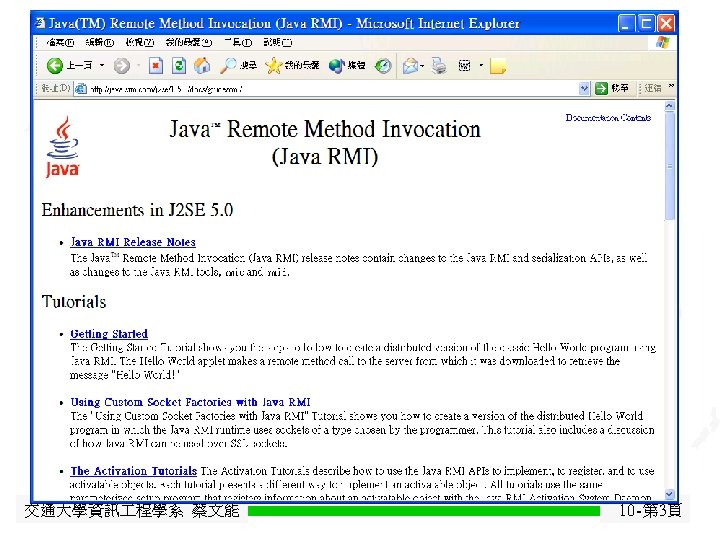Open Using Custom Socket Factories link
The image size is (720, 540).
191,402
